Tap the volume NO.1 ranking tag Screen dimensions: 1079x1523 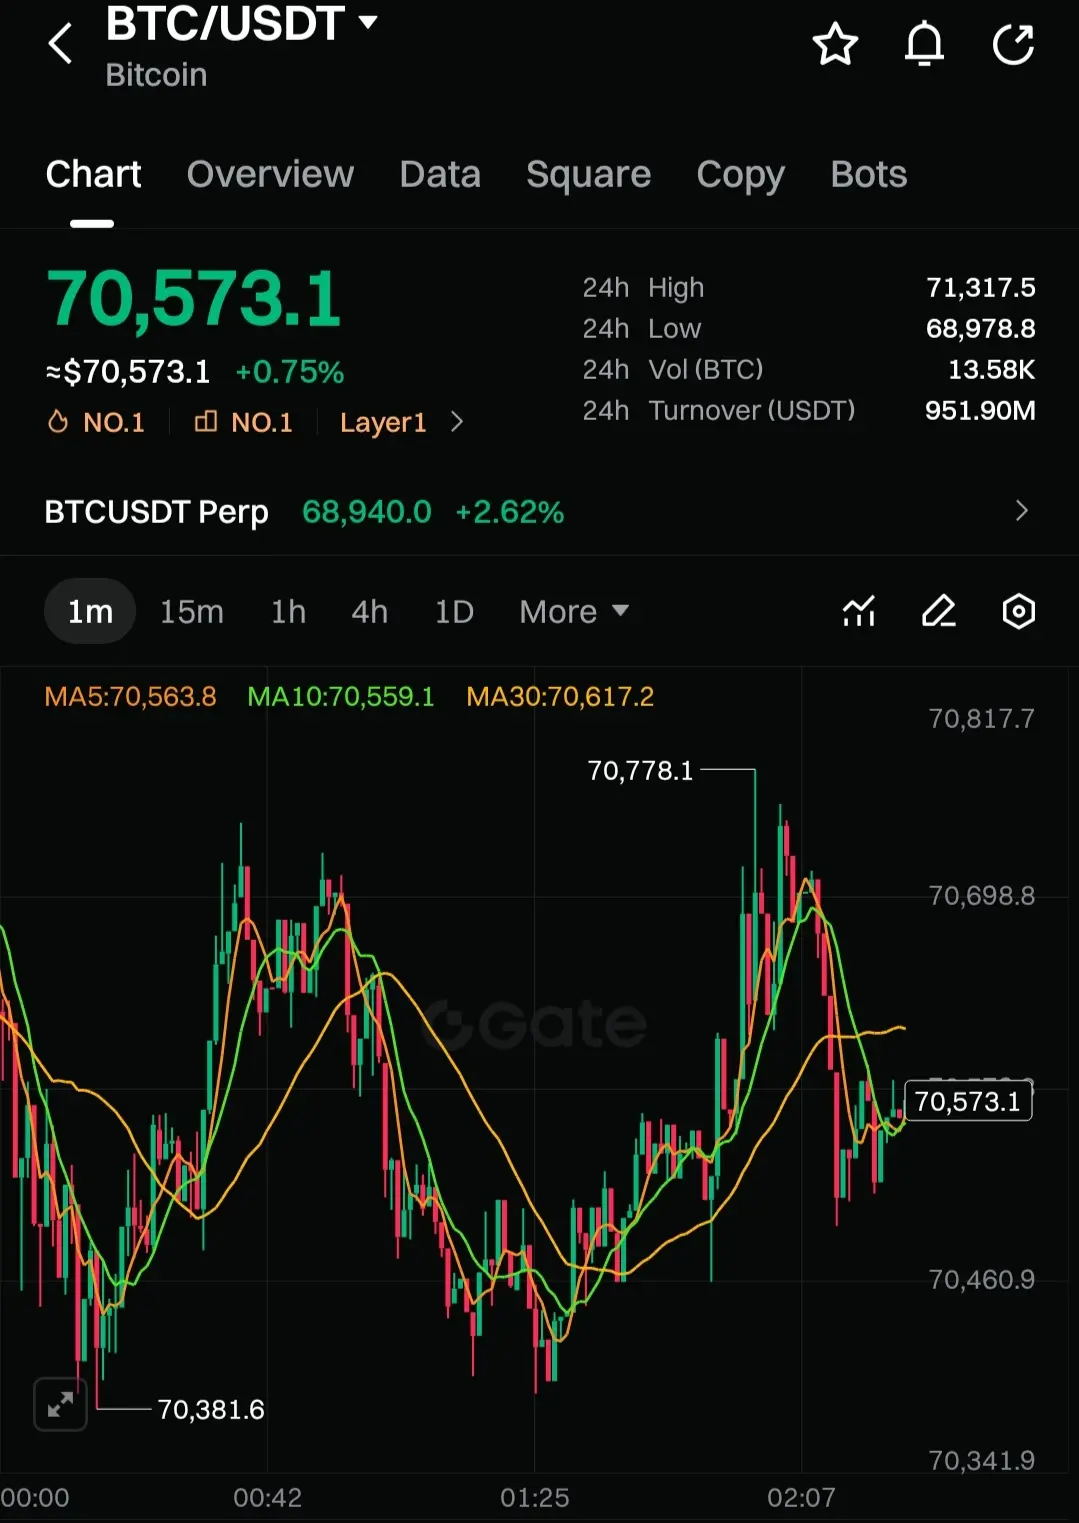click(243, 423)
